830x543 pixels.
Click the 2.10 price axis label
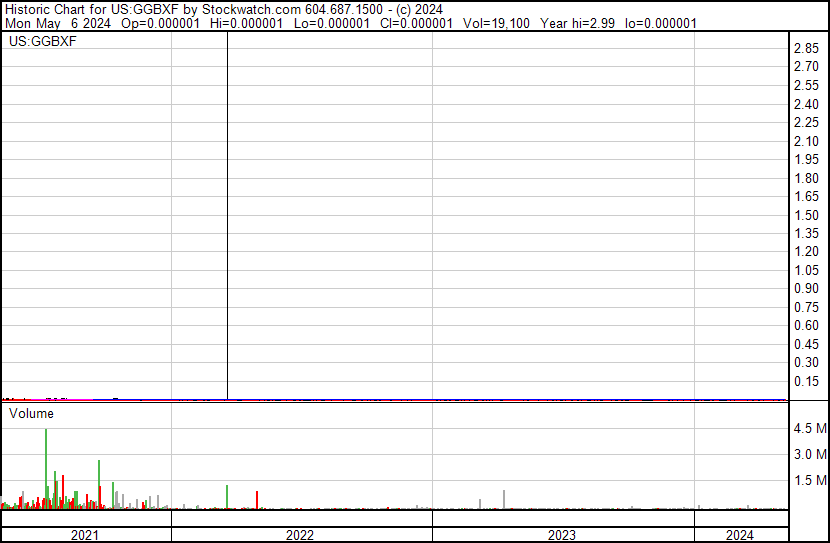(806, 141)
